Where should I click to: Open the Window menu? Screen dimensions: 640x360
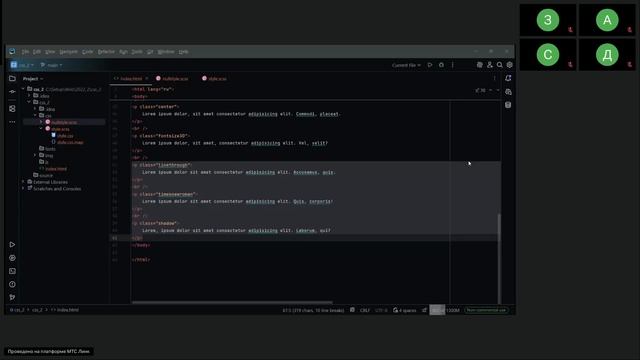[166, 51]
